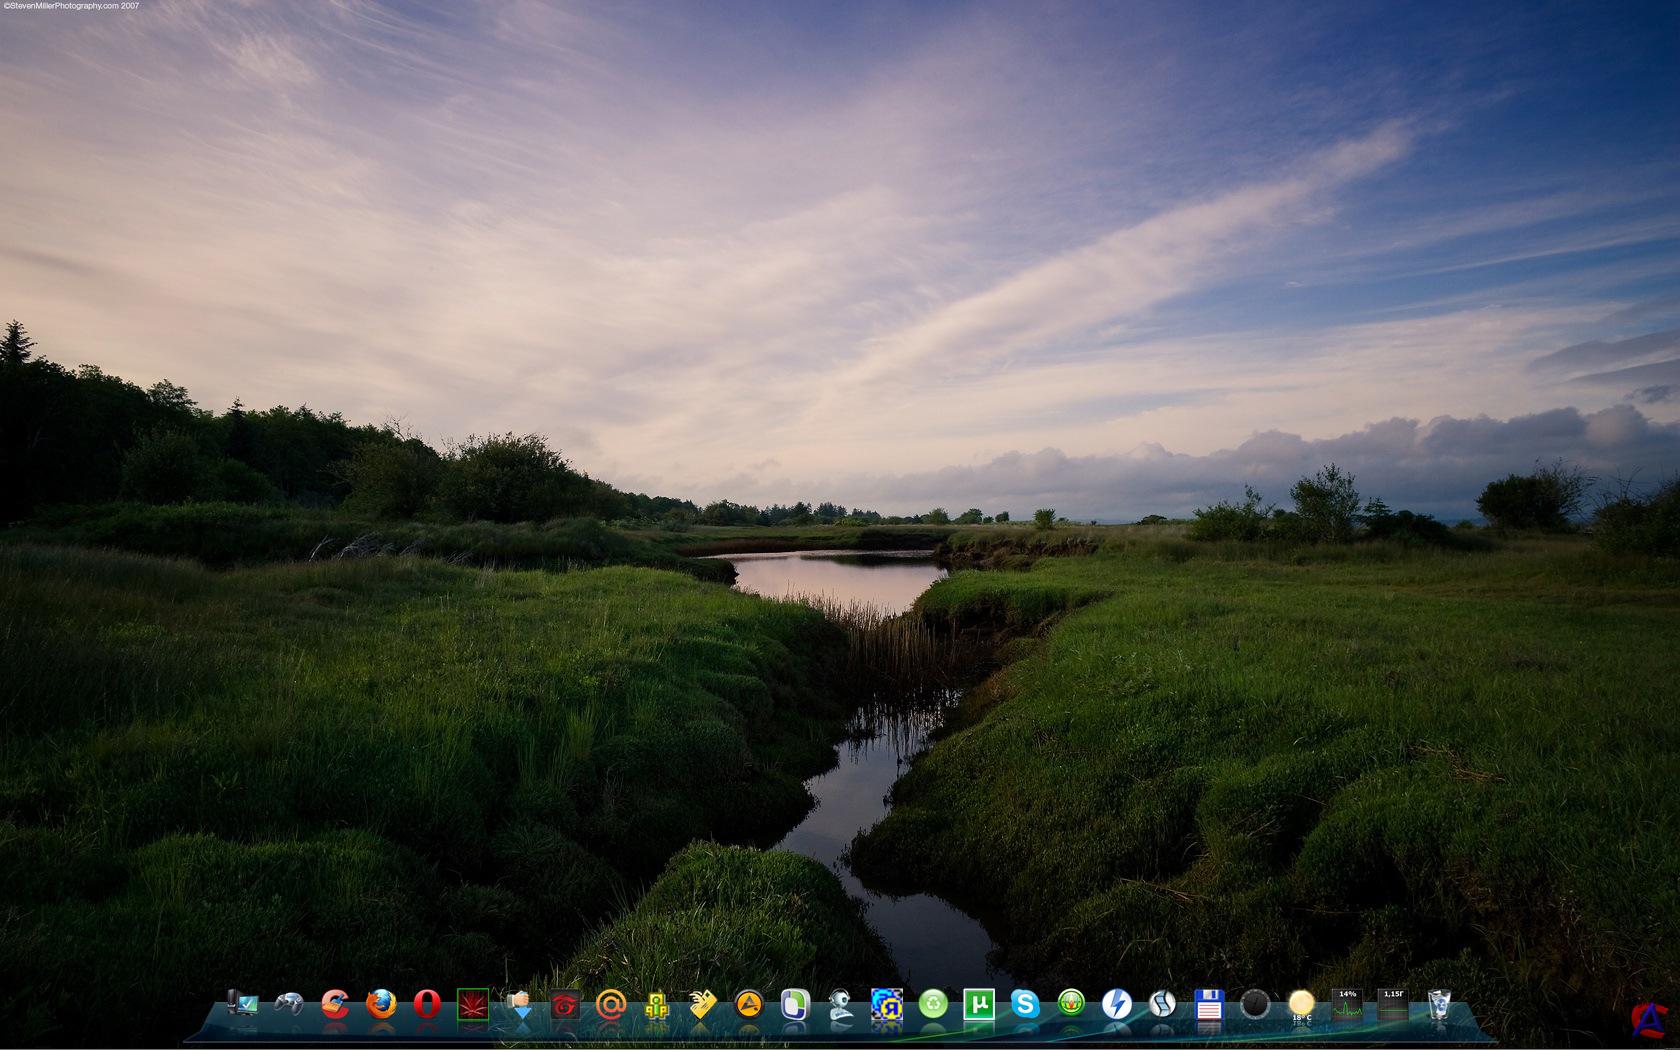Open the Recycle Bin in the dock
1680x1050 pixels.
pyautogui.click(x=1439, y=1004)
